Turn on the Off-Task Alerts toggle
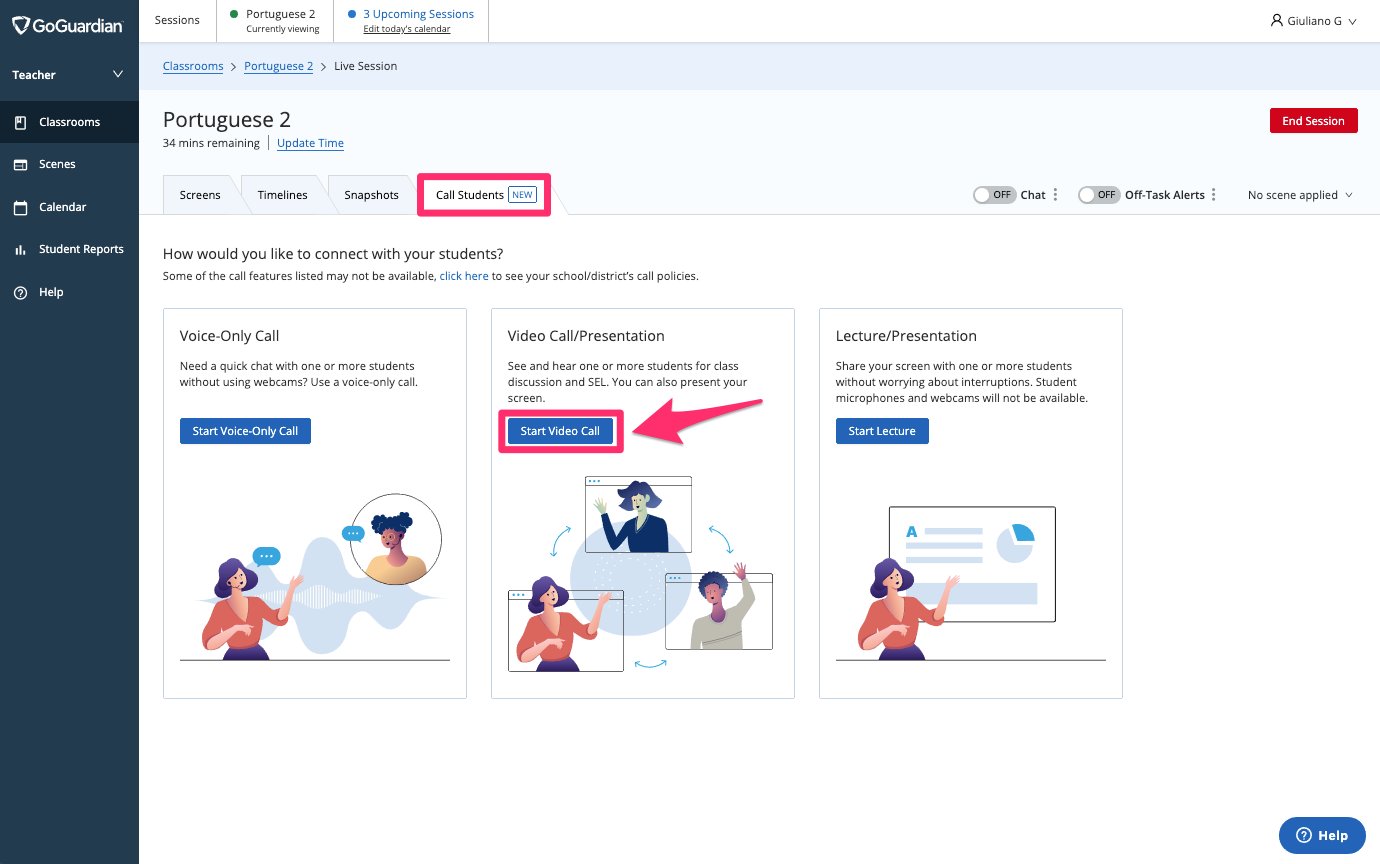The width and height of the screenshot is (1380, 864). (1099, 195)
